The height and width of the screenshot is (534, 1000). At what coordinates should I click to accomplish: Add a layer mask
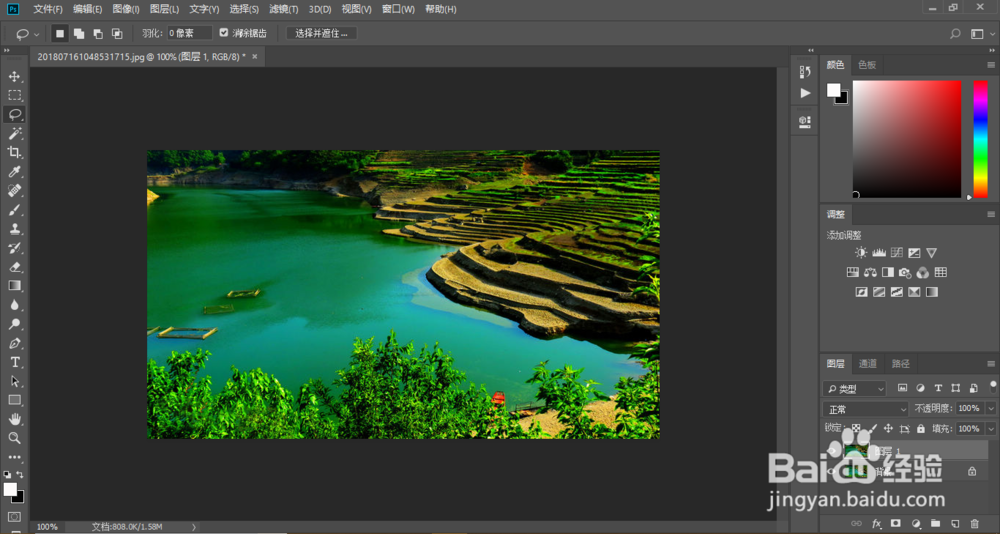(895, 523)
